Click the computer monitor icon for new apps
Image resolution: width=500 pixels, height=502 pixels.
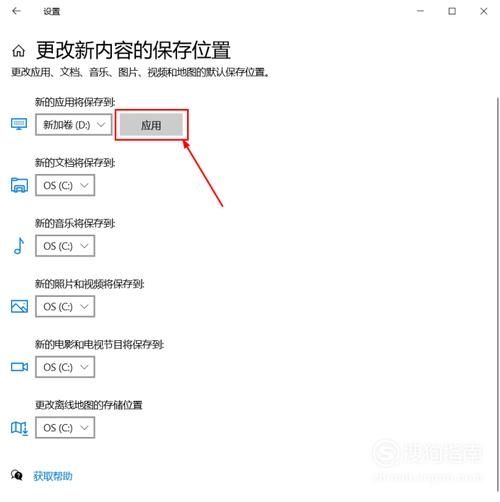coord(19,124)
